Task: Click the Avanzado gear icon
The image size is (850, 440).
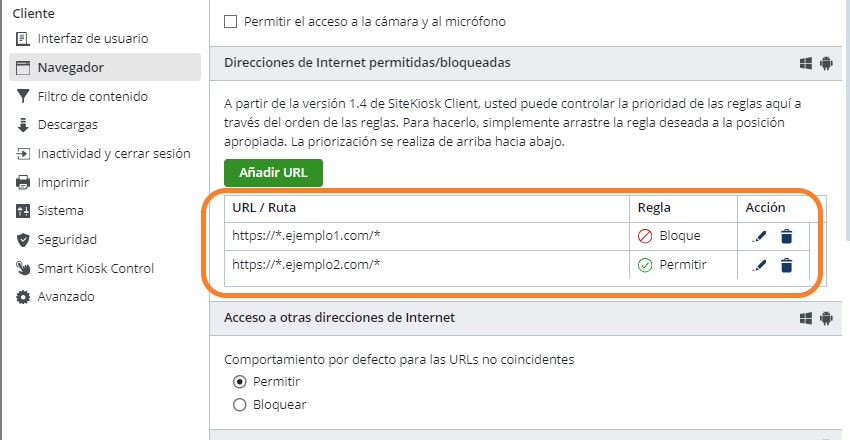Action: (x=23, y=297)
